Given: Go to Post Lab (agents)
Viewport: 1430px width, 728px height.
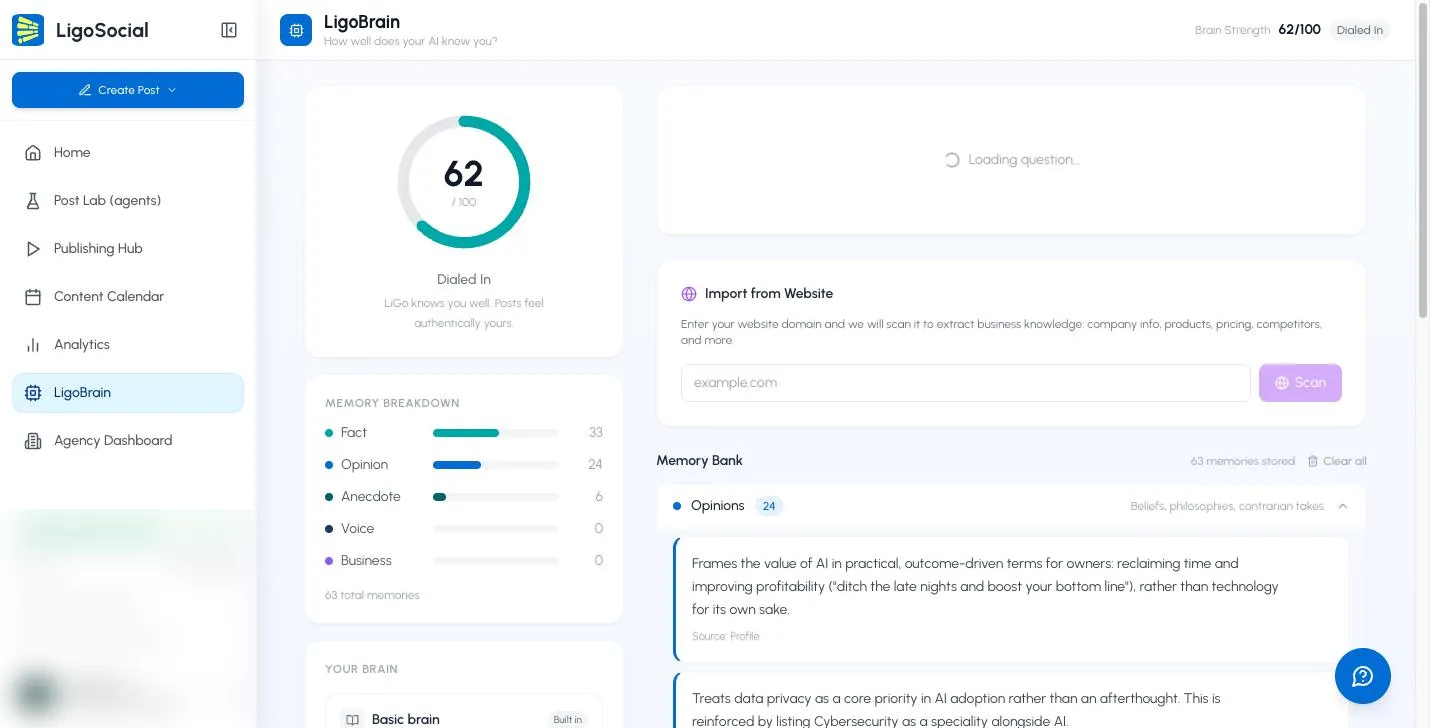Looking at the screenshot, I should [x=128, y=201].
